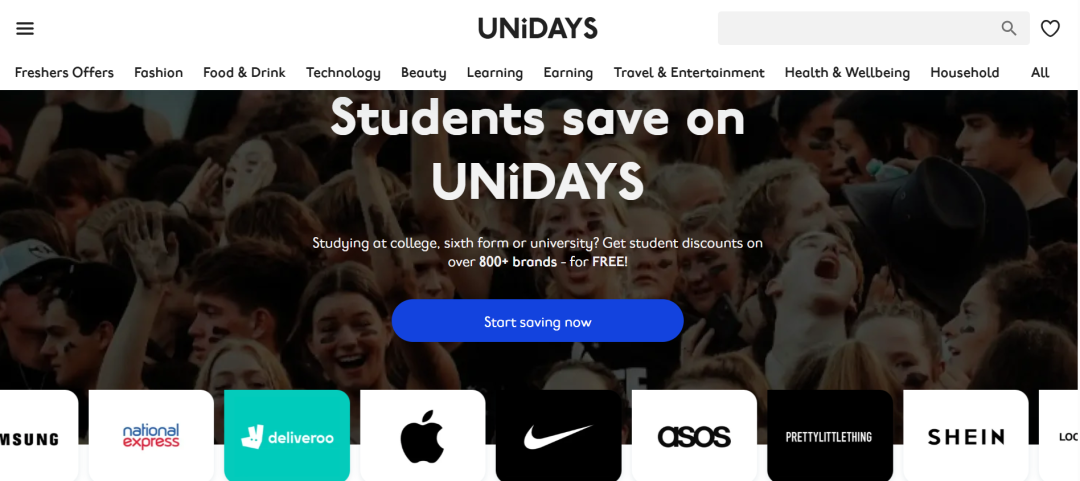Focus the search input field
Screen dimensions: 1080x481
point(858,28)
